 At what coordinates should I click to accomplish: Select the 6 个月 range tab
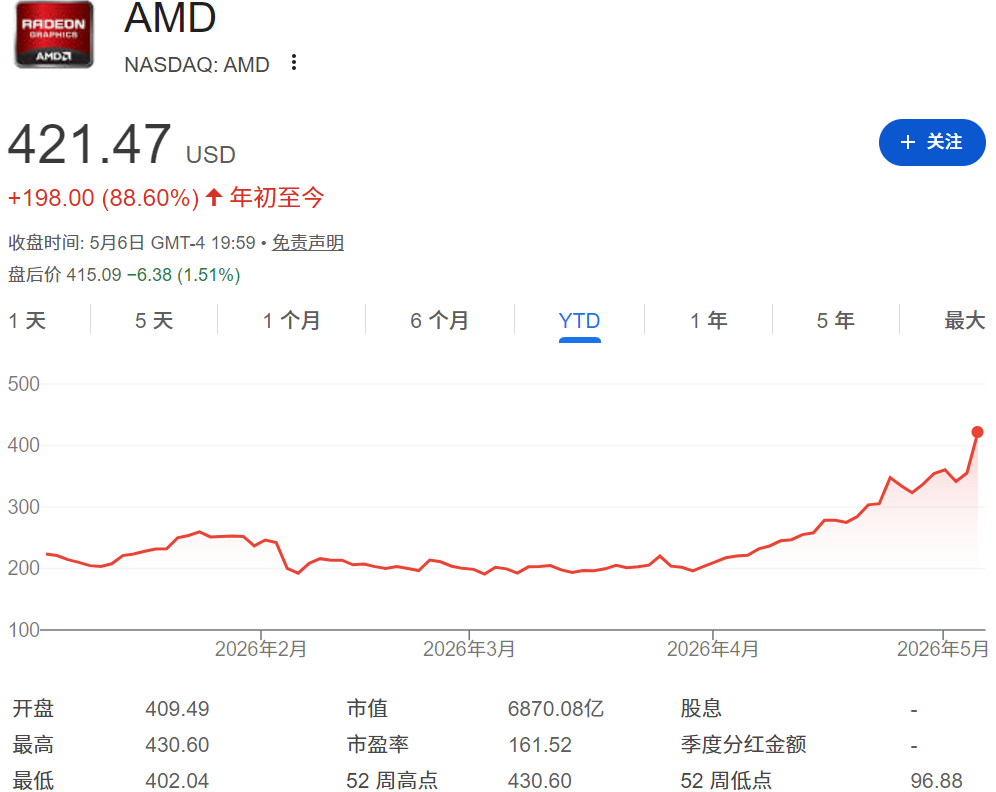point(440,321)
